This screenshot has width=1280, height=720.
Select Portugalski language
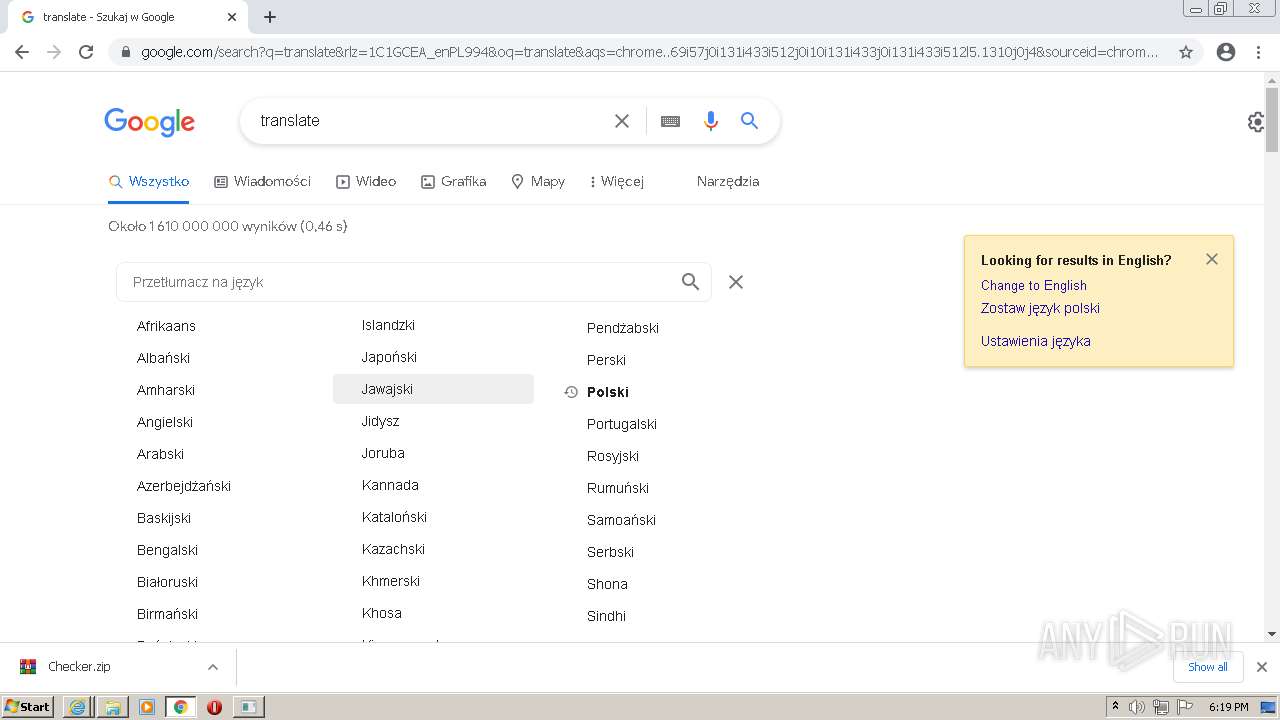[622, 424]
